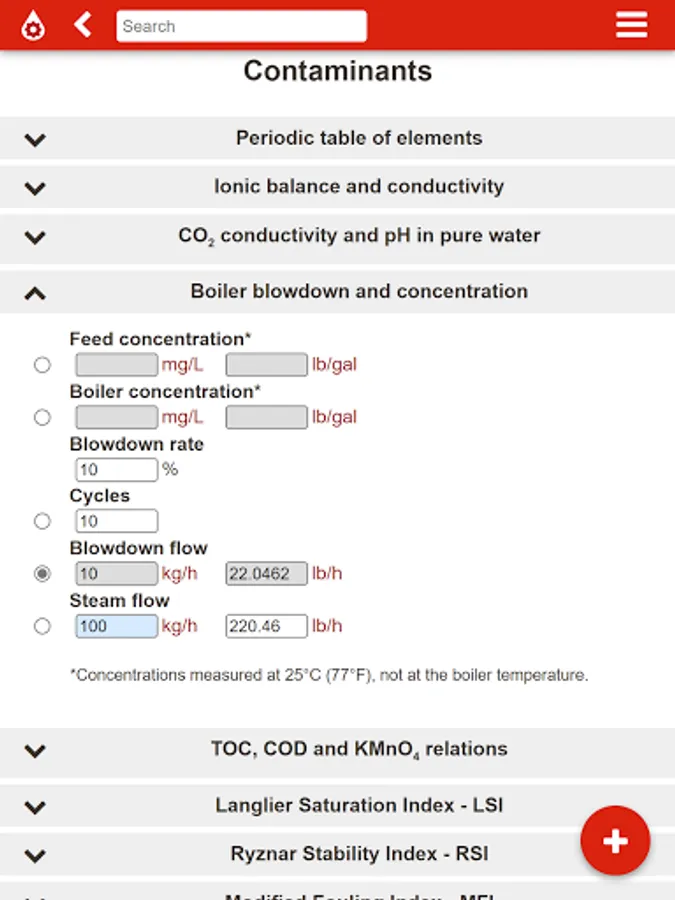Click the Steam flow lb/h field
This screenshot has width=675, height=900.
[266, 626]
